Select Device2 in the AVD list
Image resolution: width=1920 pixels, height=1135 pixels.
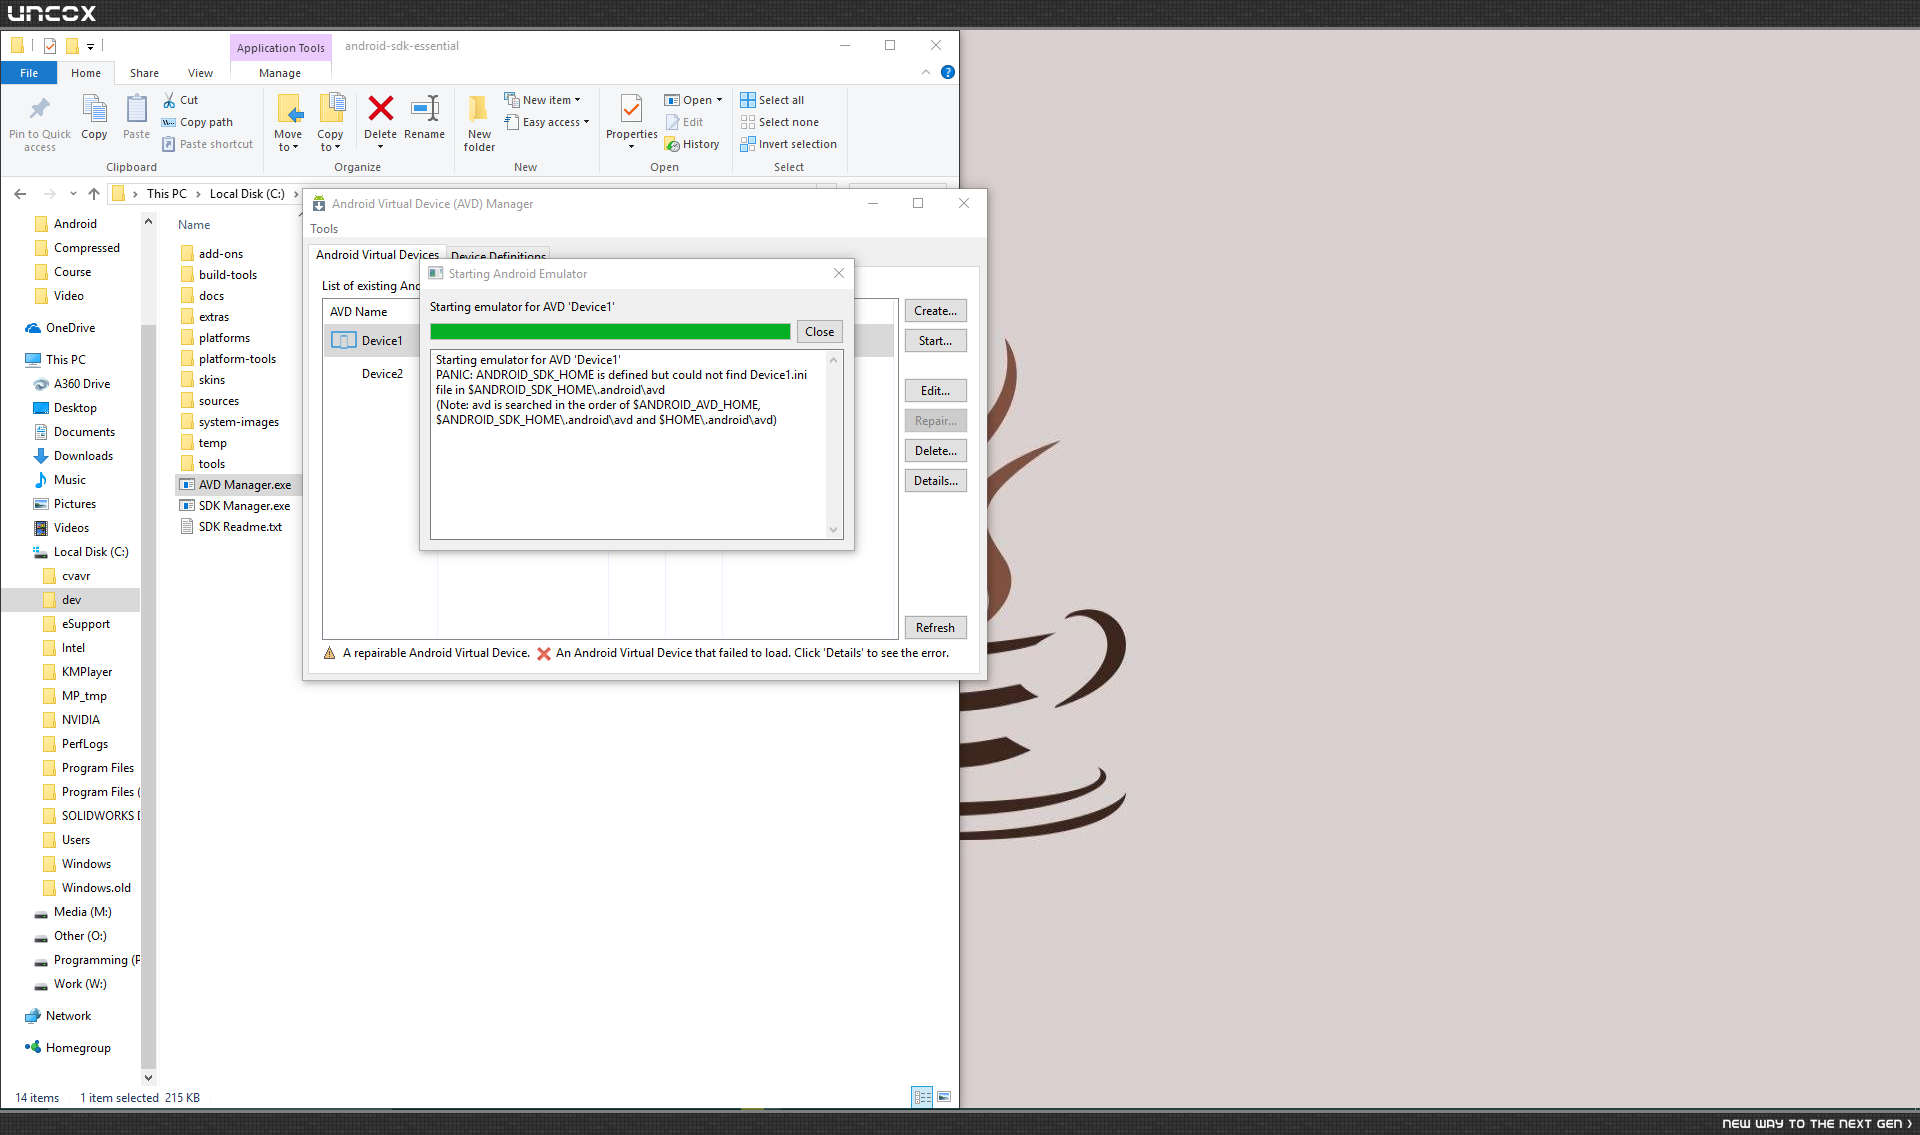pyautogui.click(x=382, y=374)
